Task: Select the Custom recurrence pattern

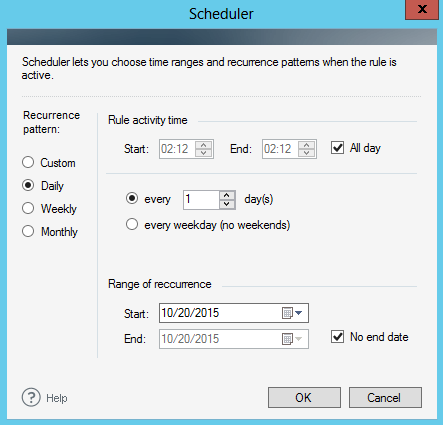Action: pos(28,162)
